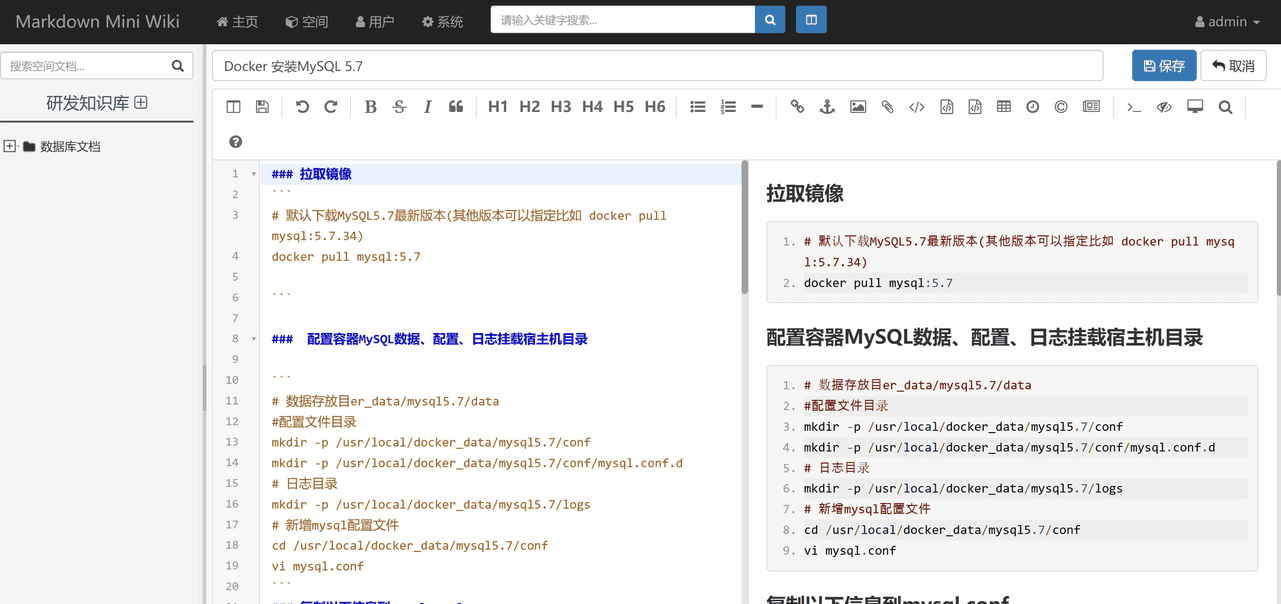Apply strikethrough formatting
This screenshot has width=1281, height=604.
pyautogui.click(x=399, y=107)
